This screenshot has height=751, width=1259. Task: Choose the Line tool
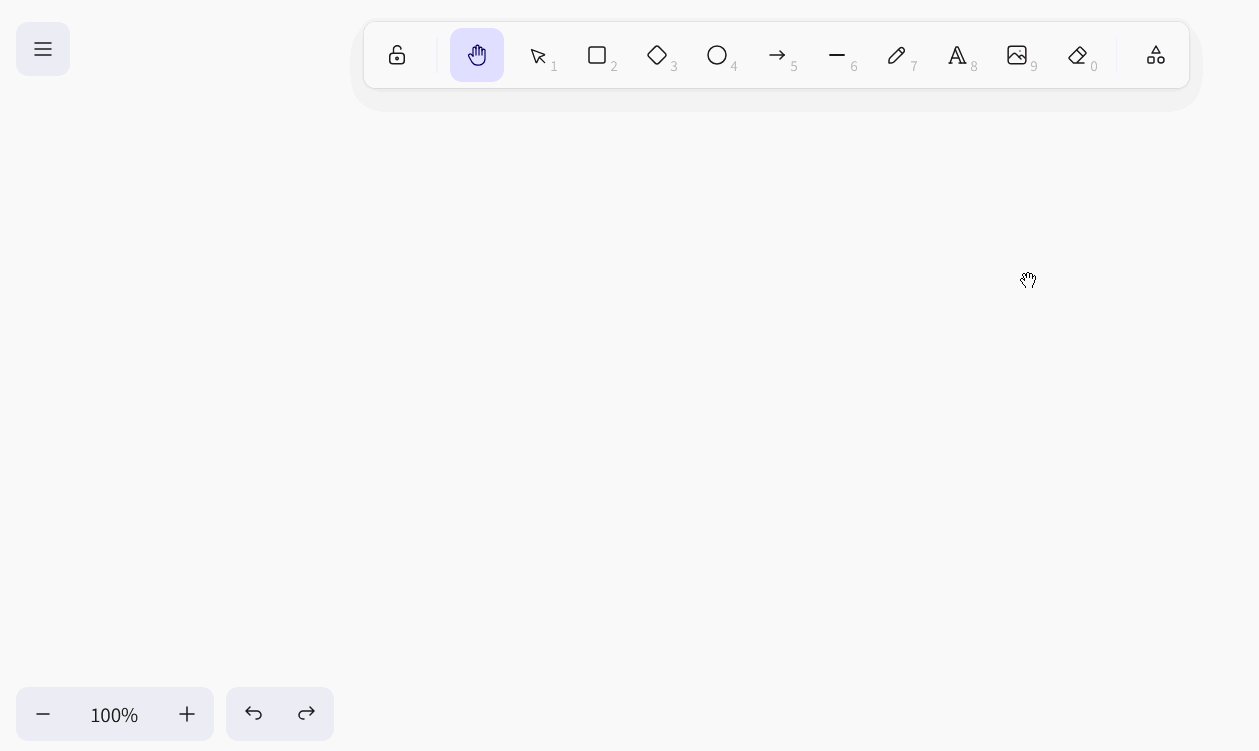coord(837,55)
